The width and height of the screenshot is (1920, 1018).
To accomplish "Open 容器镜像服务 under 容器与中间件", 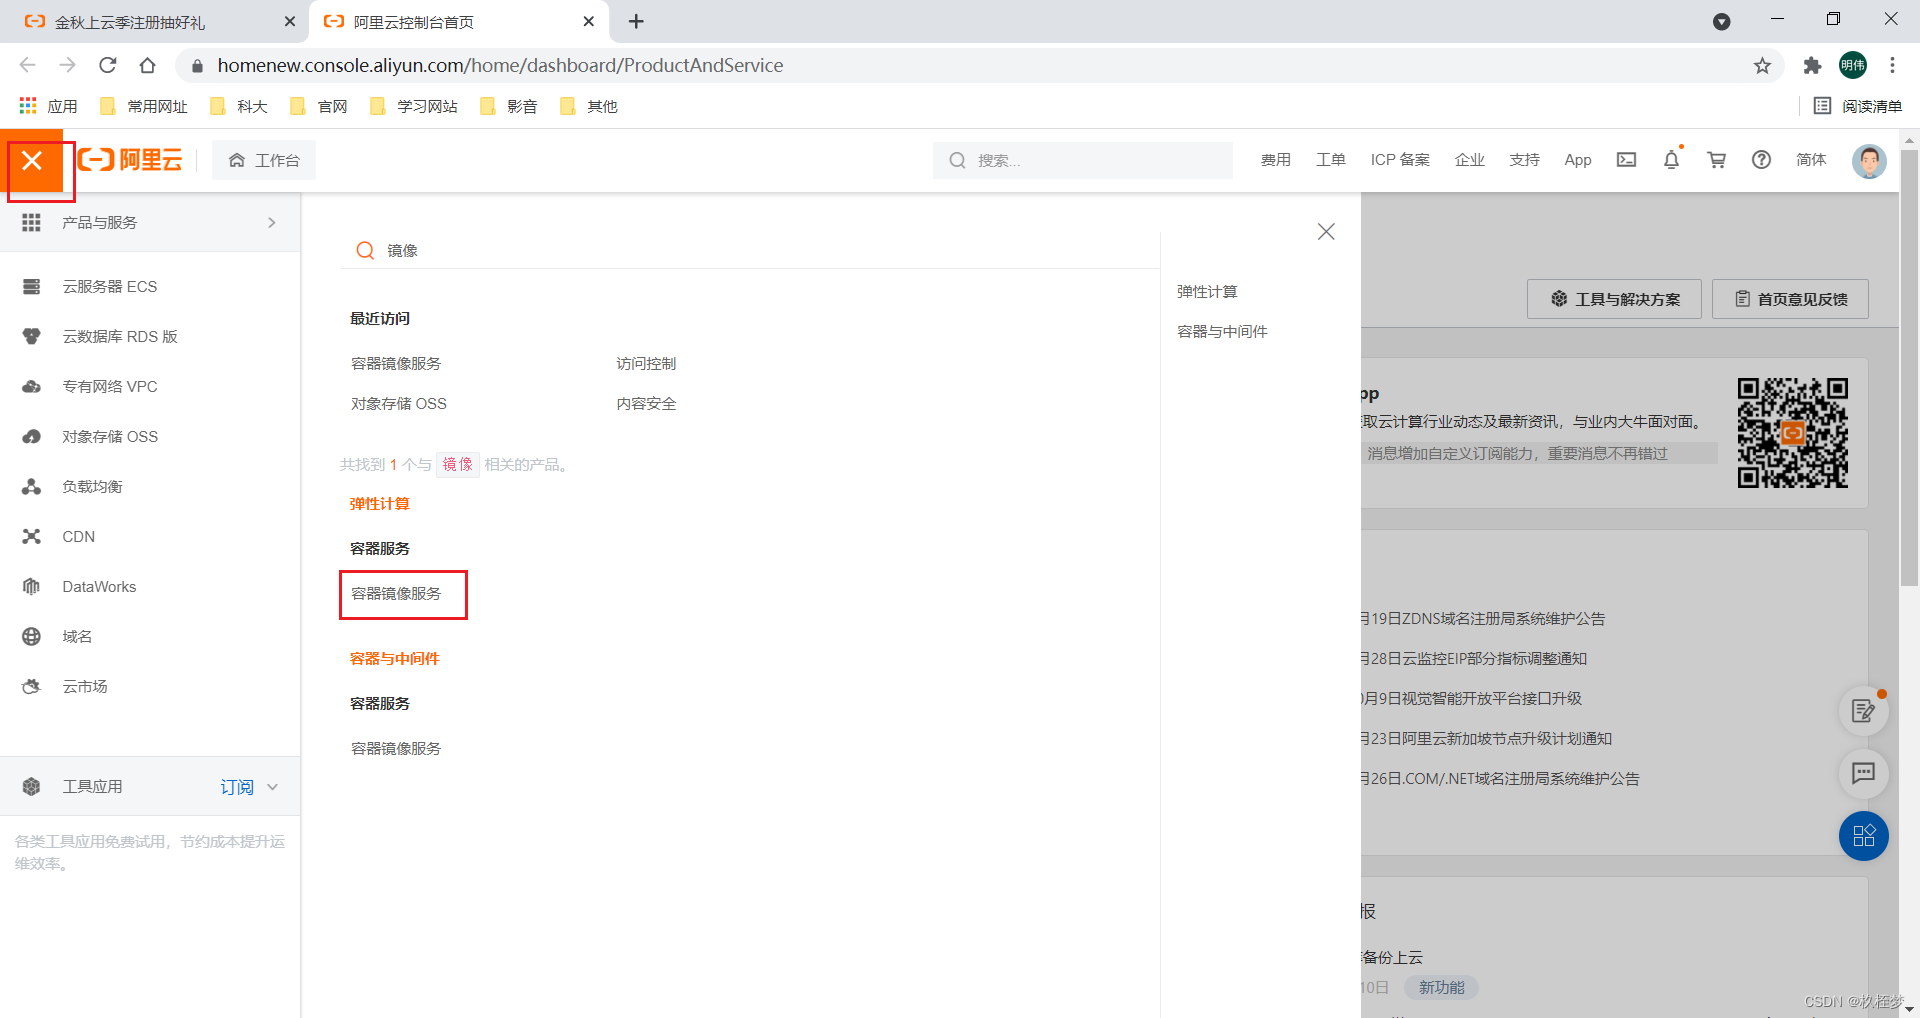I will [396, 748].
